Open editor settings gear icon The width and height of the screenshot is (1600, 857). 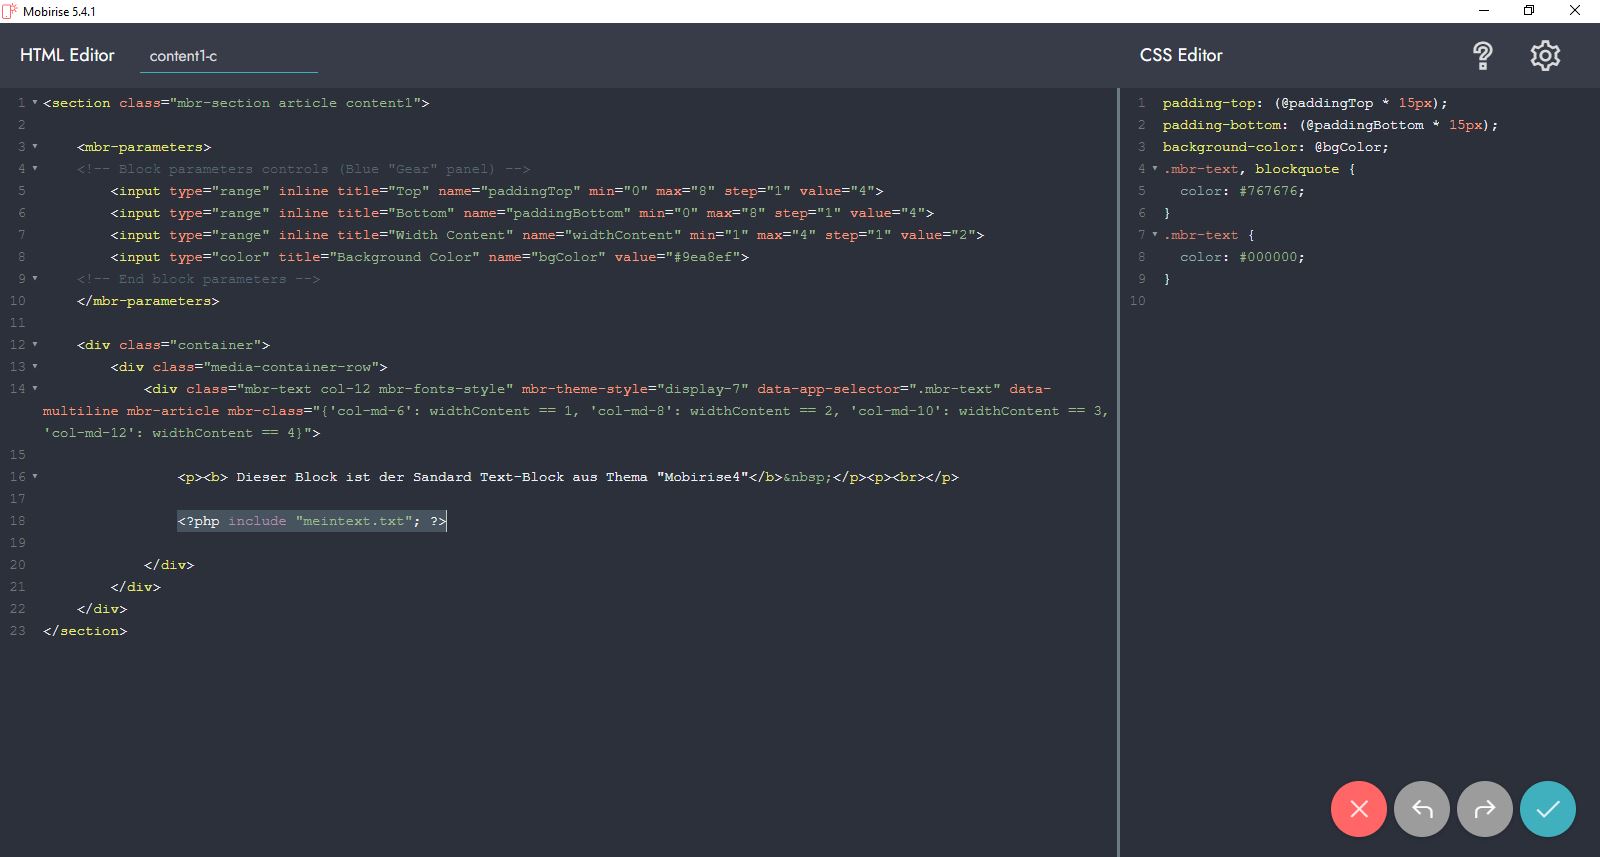[x=1545, y=56]
